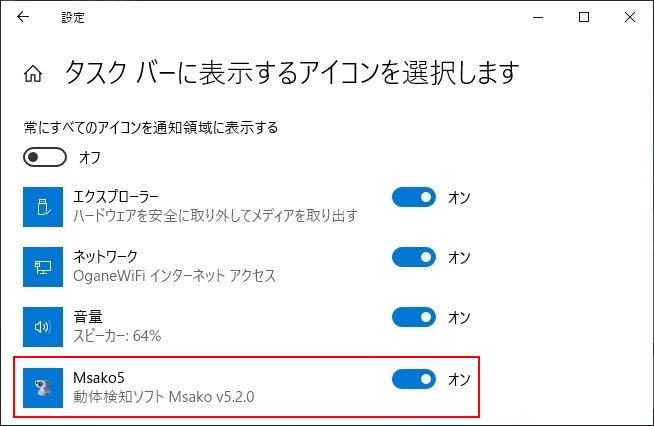Screen dimensions: 654x426
Task: Toggle off Msako5 taskbar icon
Action: 414,379
